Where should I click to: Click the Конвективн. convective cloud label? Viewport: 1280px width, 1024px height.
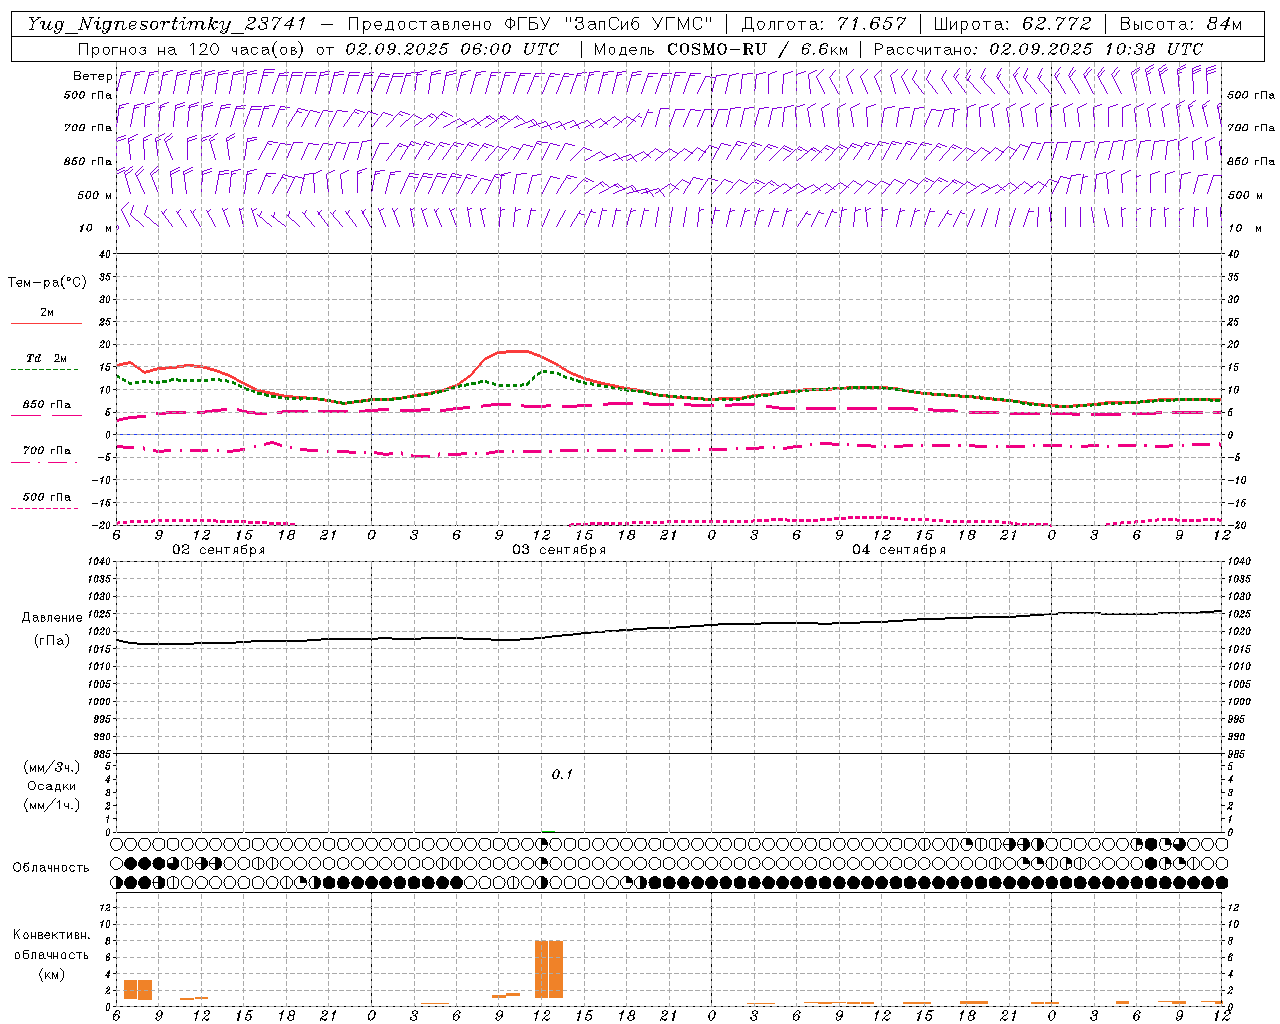tap(52, 935)
